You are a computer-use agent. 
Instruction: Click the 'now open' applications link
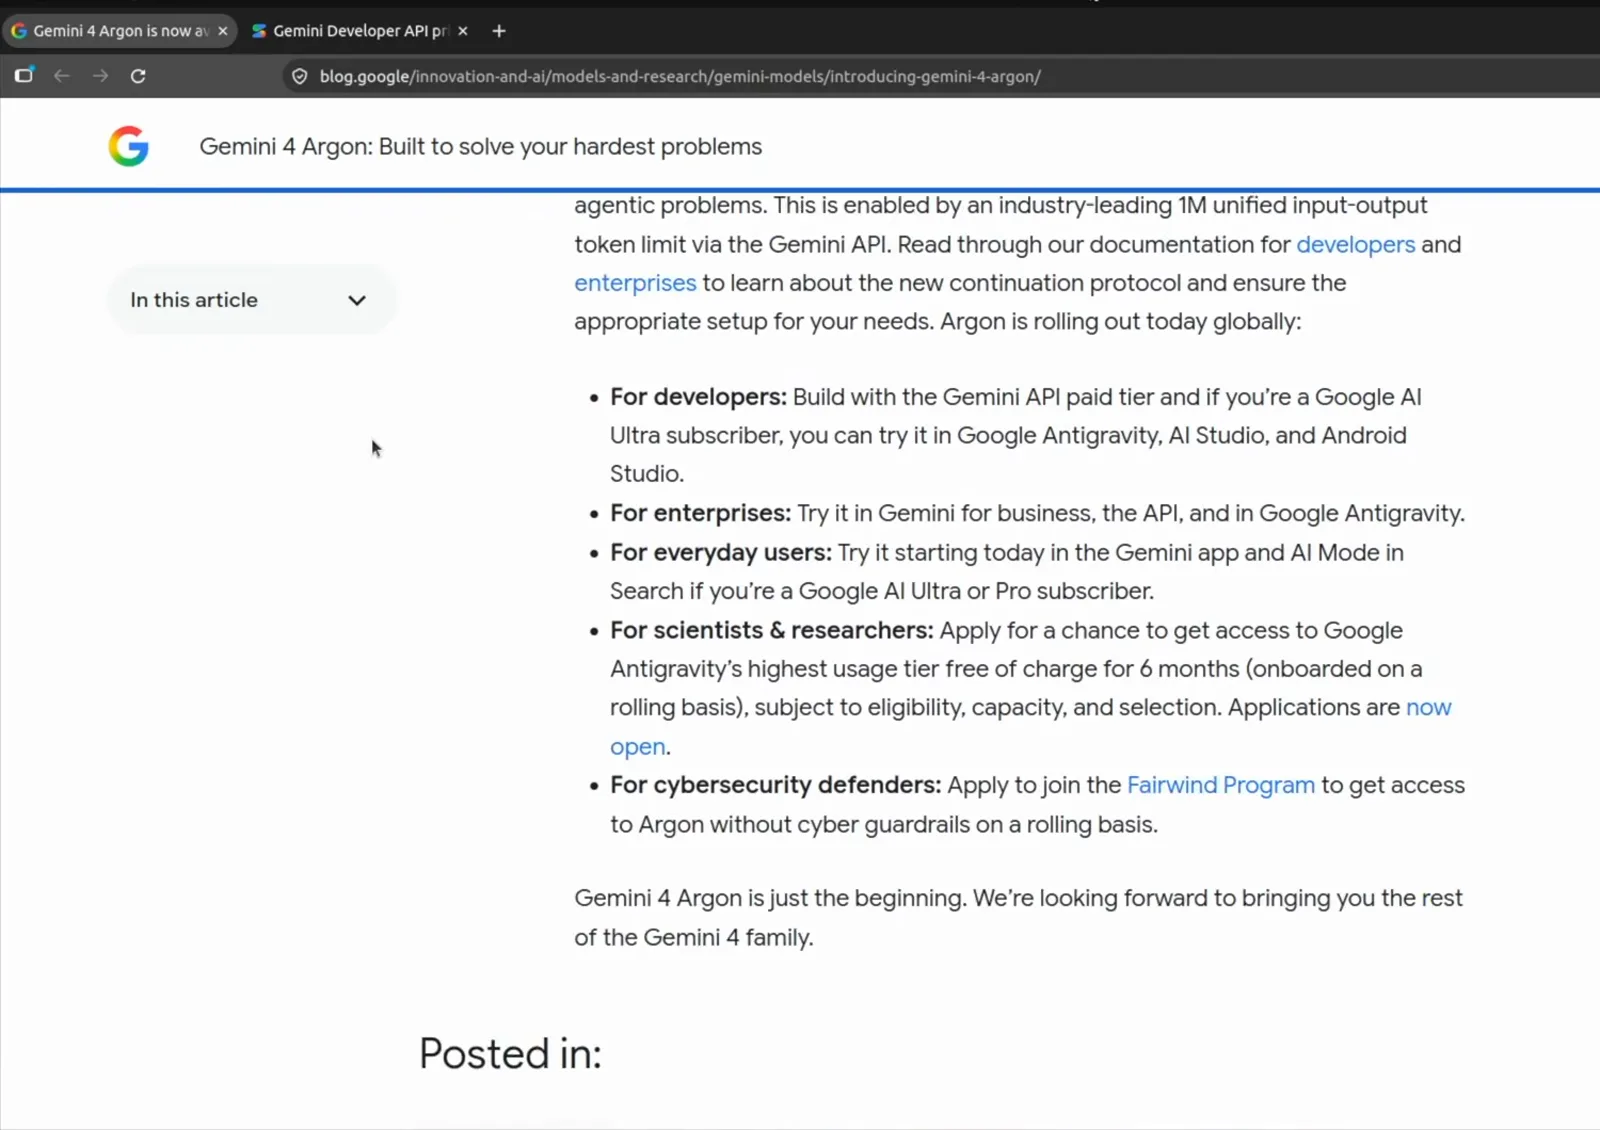(1428, 707)
